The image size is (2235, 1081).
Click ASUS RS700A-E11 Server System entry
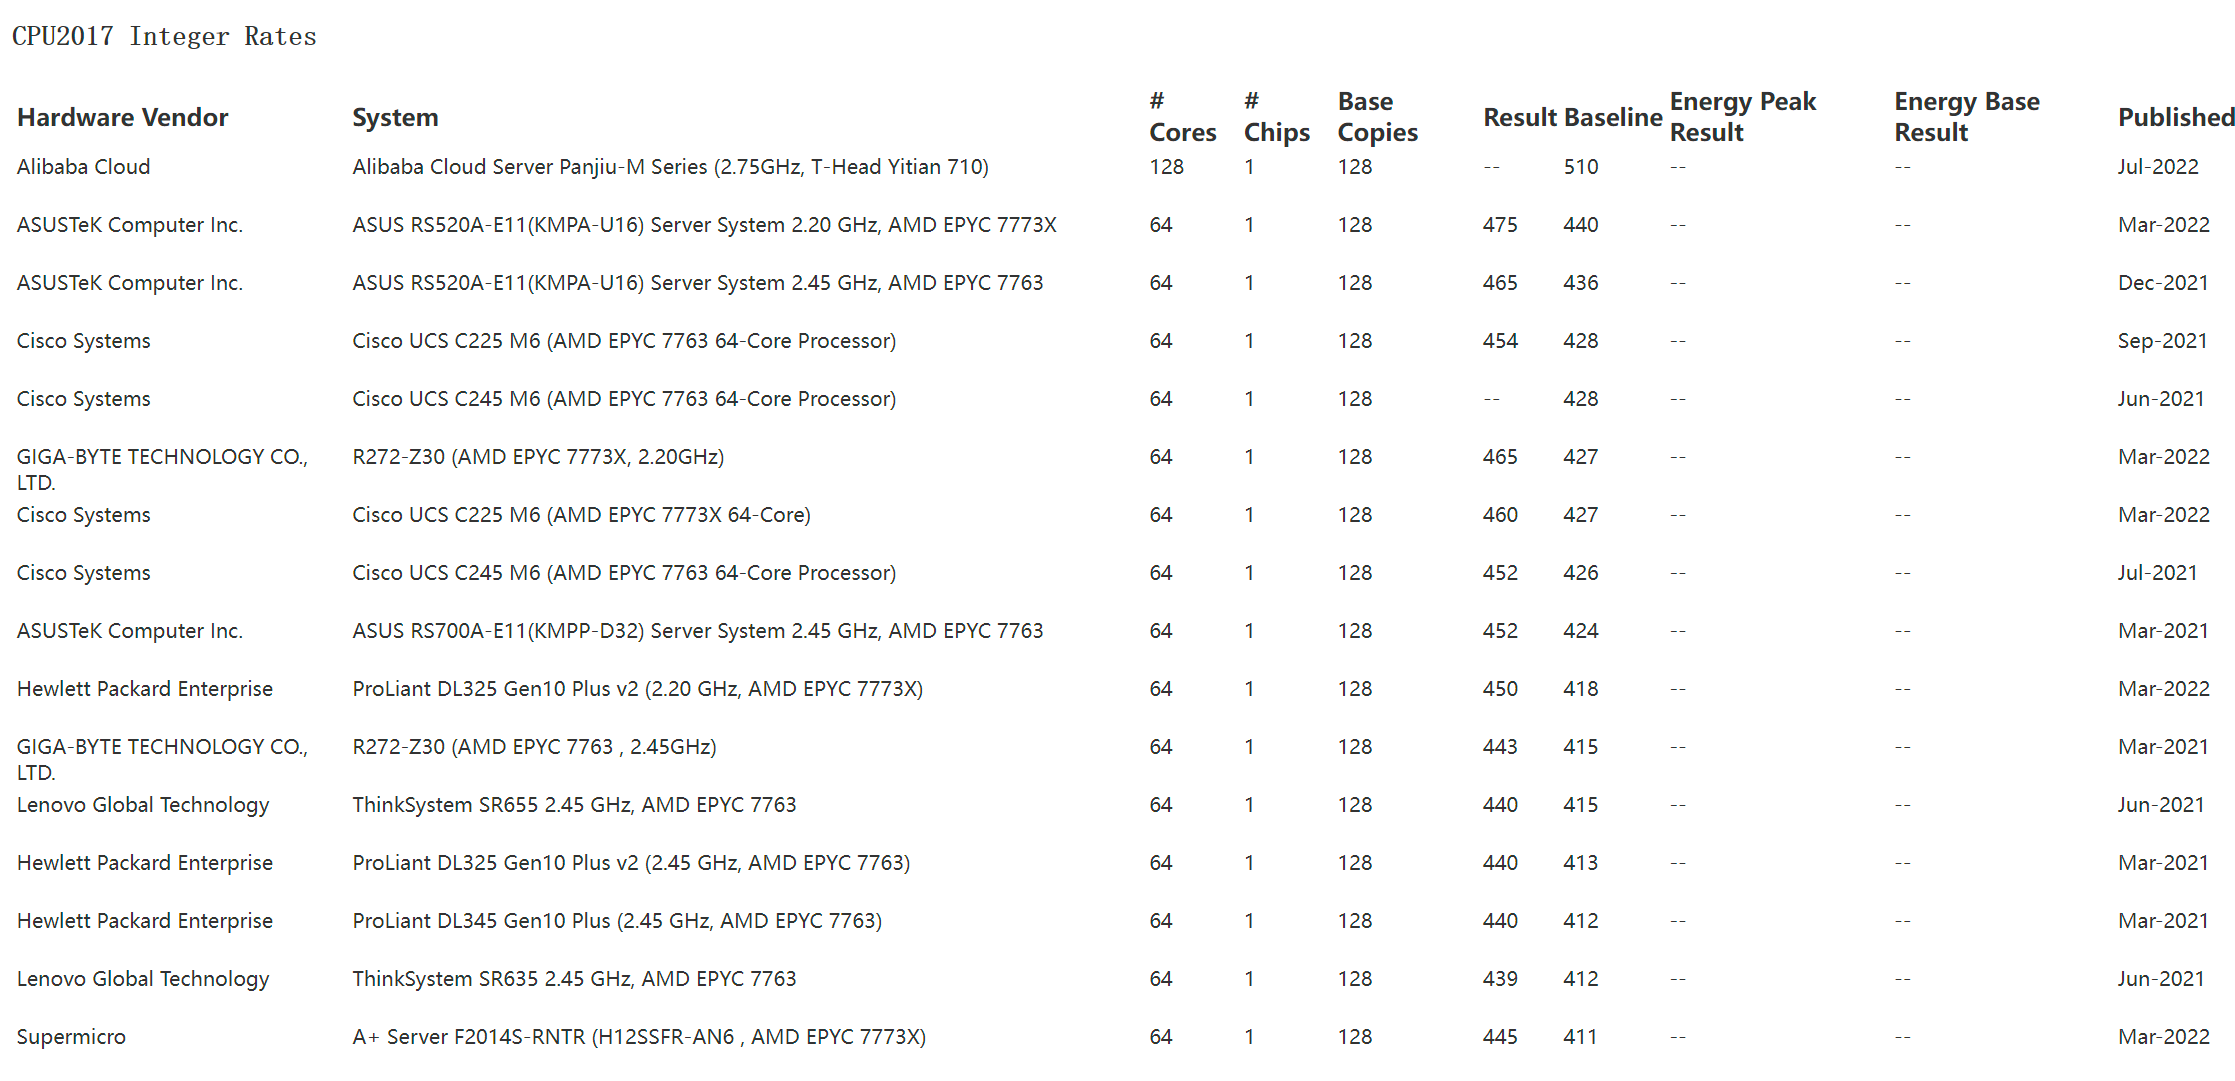(697, 631)
